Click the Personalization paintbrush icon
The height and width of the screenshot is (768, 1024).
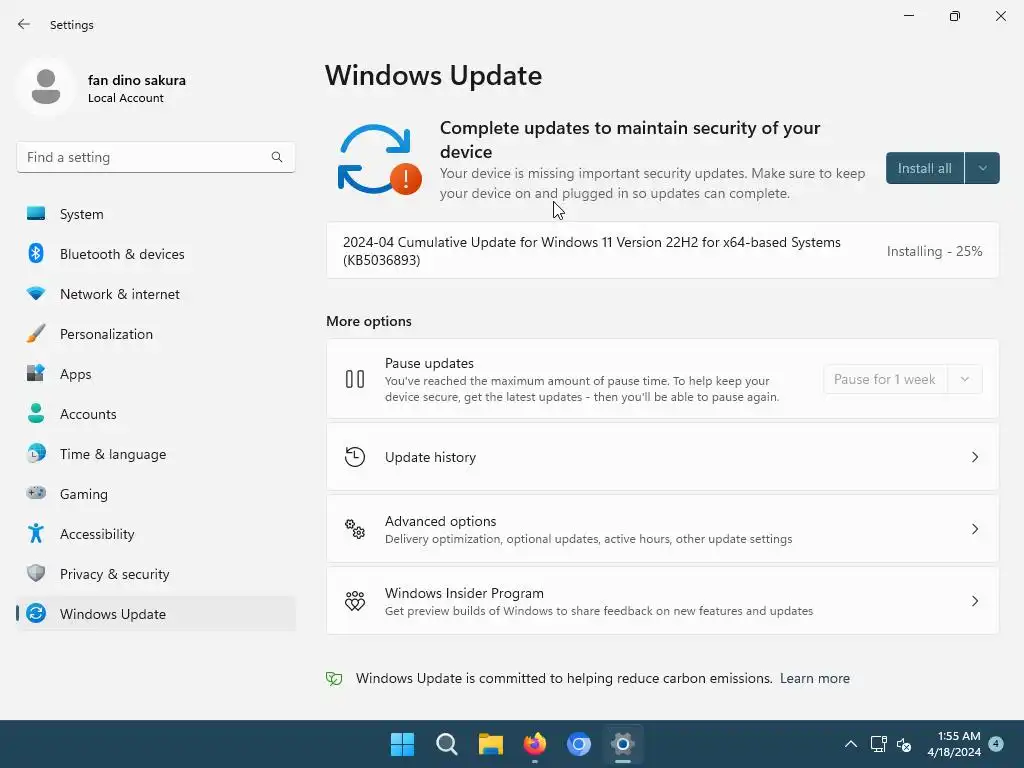click(x=36, y=334)
